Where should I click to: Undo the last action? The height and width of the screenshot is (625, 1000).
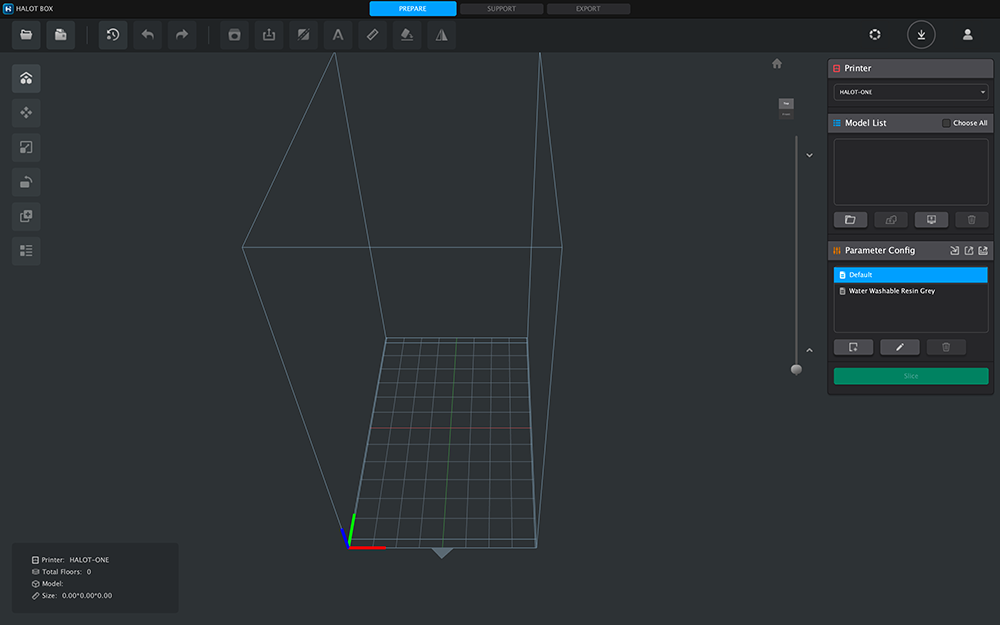[x=147, y=35]
